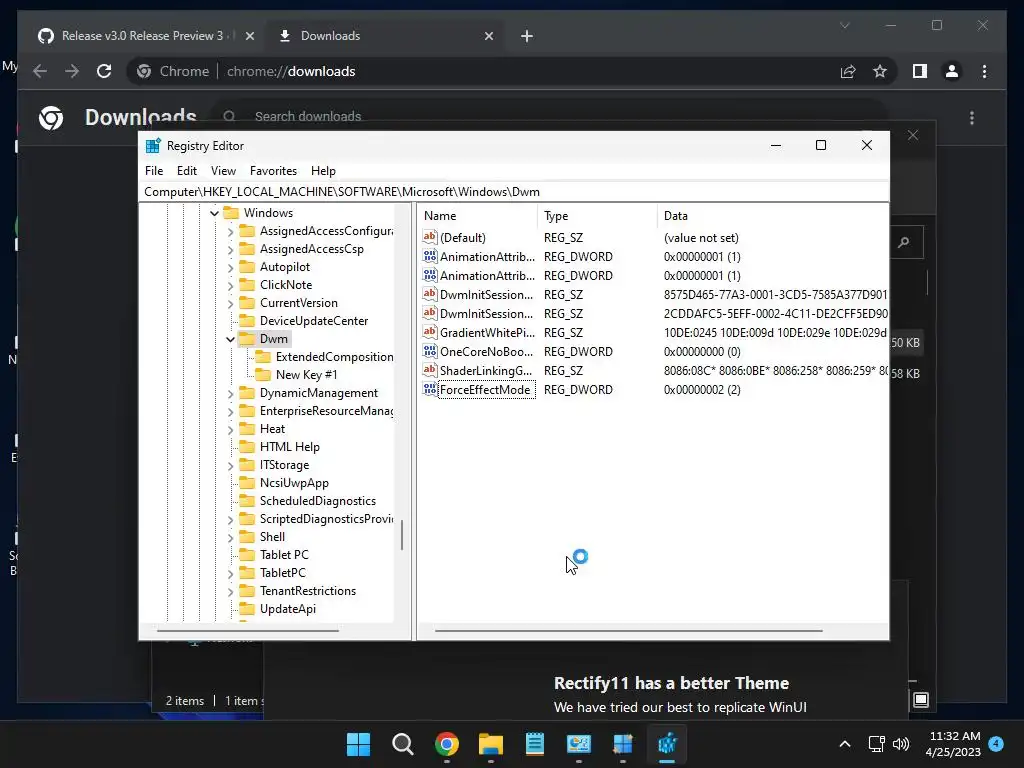The image size is (1024, 768).
Task: Show hidden system tray icons
Action: coord(844,744)
